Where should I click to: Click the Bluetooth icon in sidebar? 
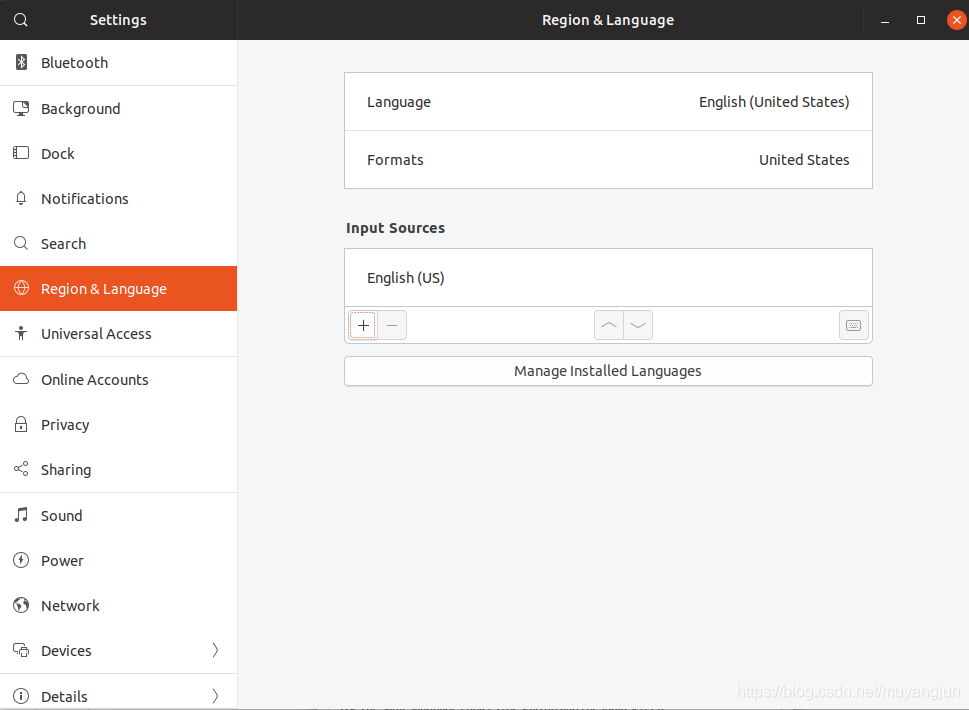21,62
